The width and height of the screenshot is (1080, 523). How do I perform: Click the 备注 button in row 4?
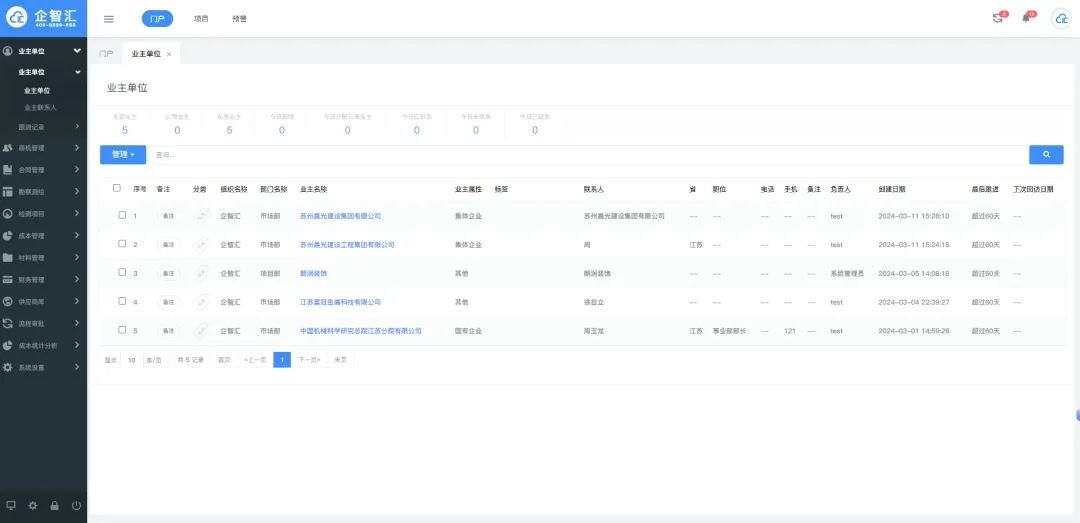pyautogui.click(x=168, y=302)
